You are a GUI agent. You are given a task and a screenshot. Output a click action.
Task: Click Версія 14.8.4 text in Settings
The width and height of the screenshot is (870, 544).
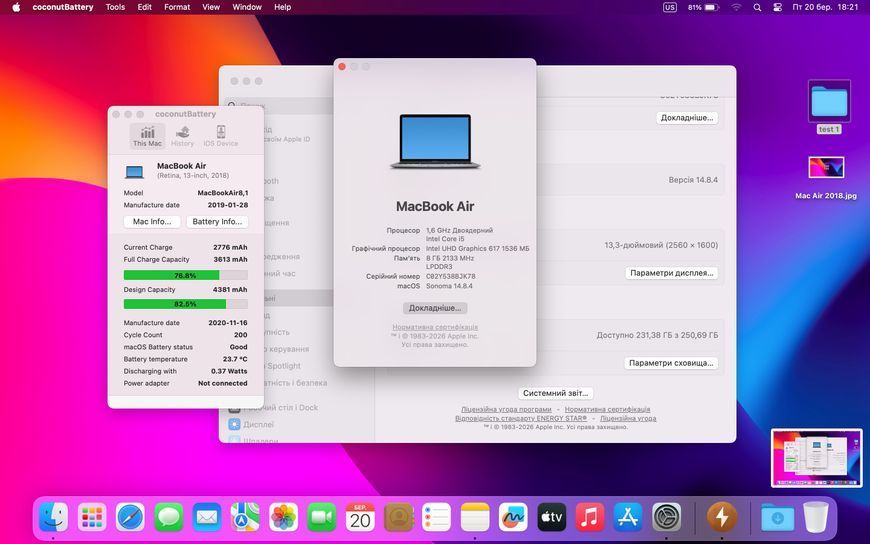pyautogui.click(x=693, y=180)
